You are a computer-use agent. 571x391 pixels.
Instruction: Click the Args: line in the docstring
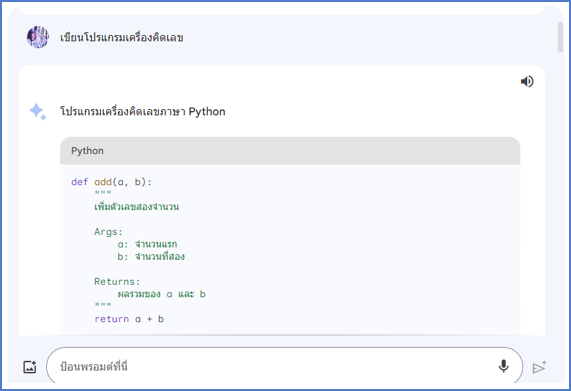point(109,232)
